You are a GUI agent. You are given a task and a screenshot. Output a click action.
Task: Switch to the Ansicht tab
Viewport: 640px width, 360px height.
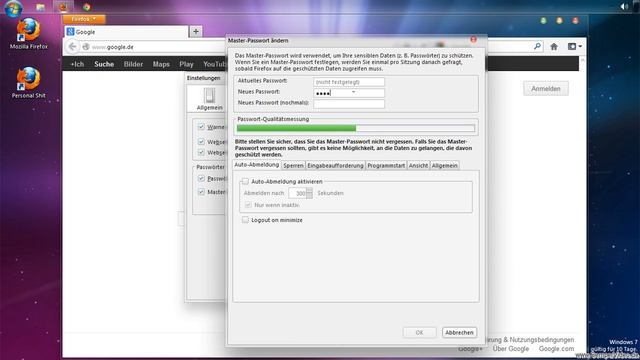click(418, 165)
